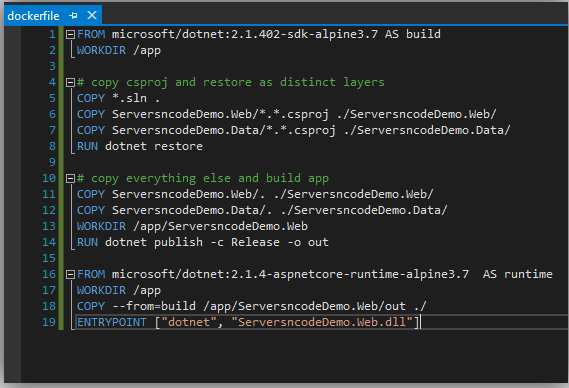Click line number 3 in gutter
Viewport: 569px width, 388px height.
(x=52, y=66)
